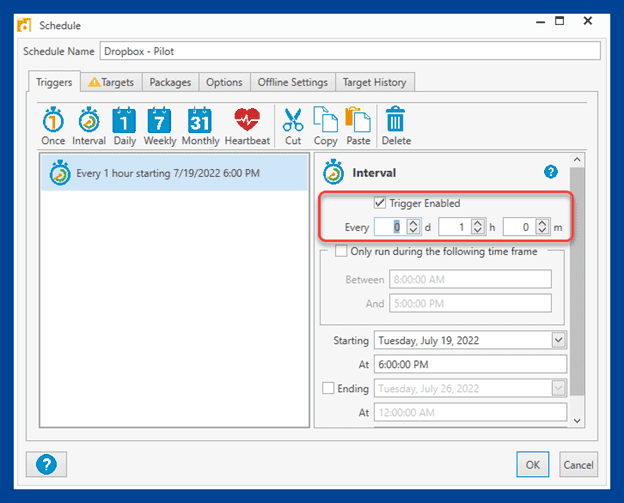Click the Schedule app icon in title bar

pos(24,25)
